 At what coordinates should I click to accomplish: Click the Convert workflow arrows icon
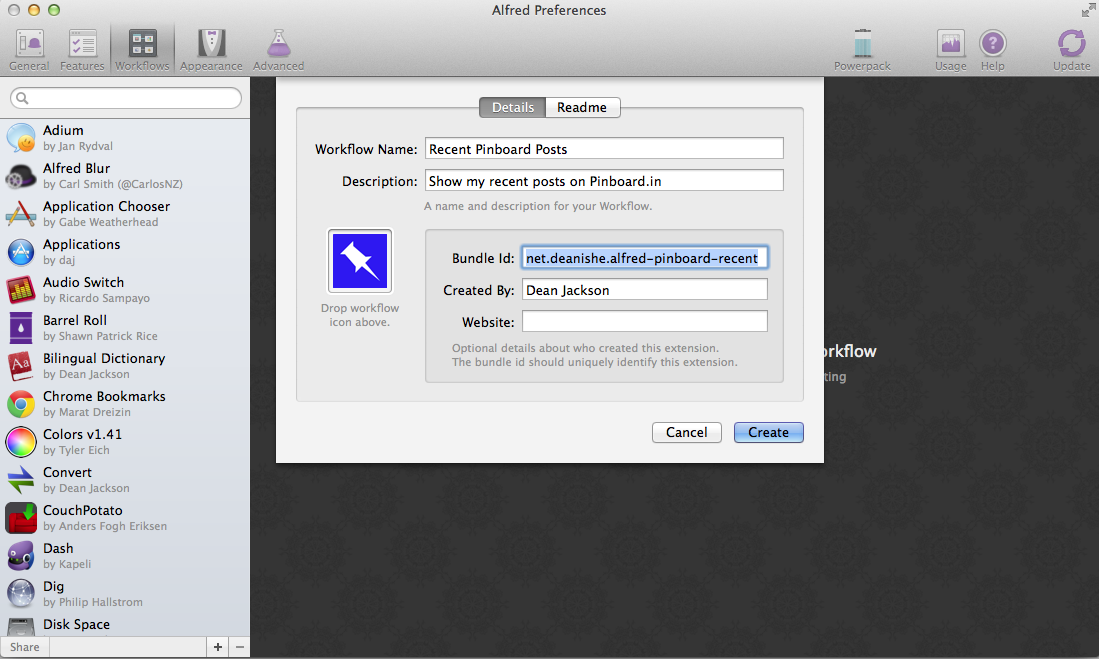point(21,480)
